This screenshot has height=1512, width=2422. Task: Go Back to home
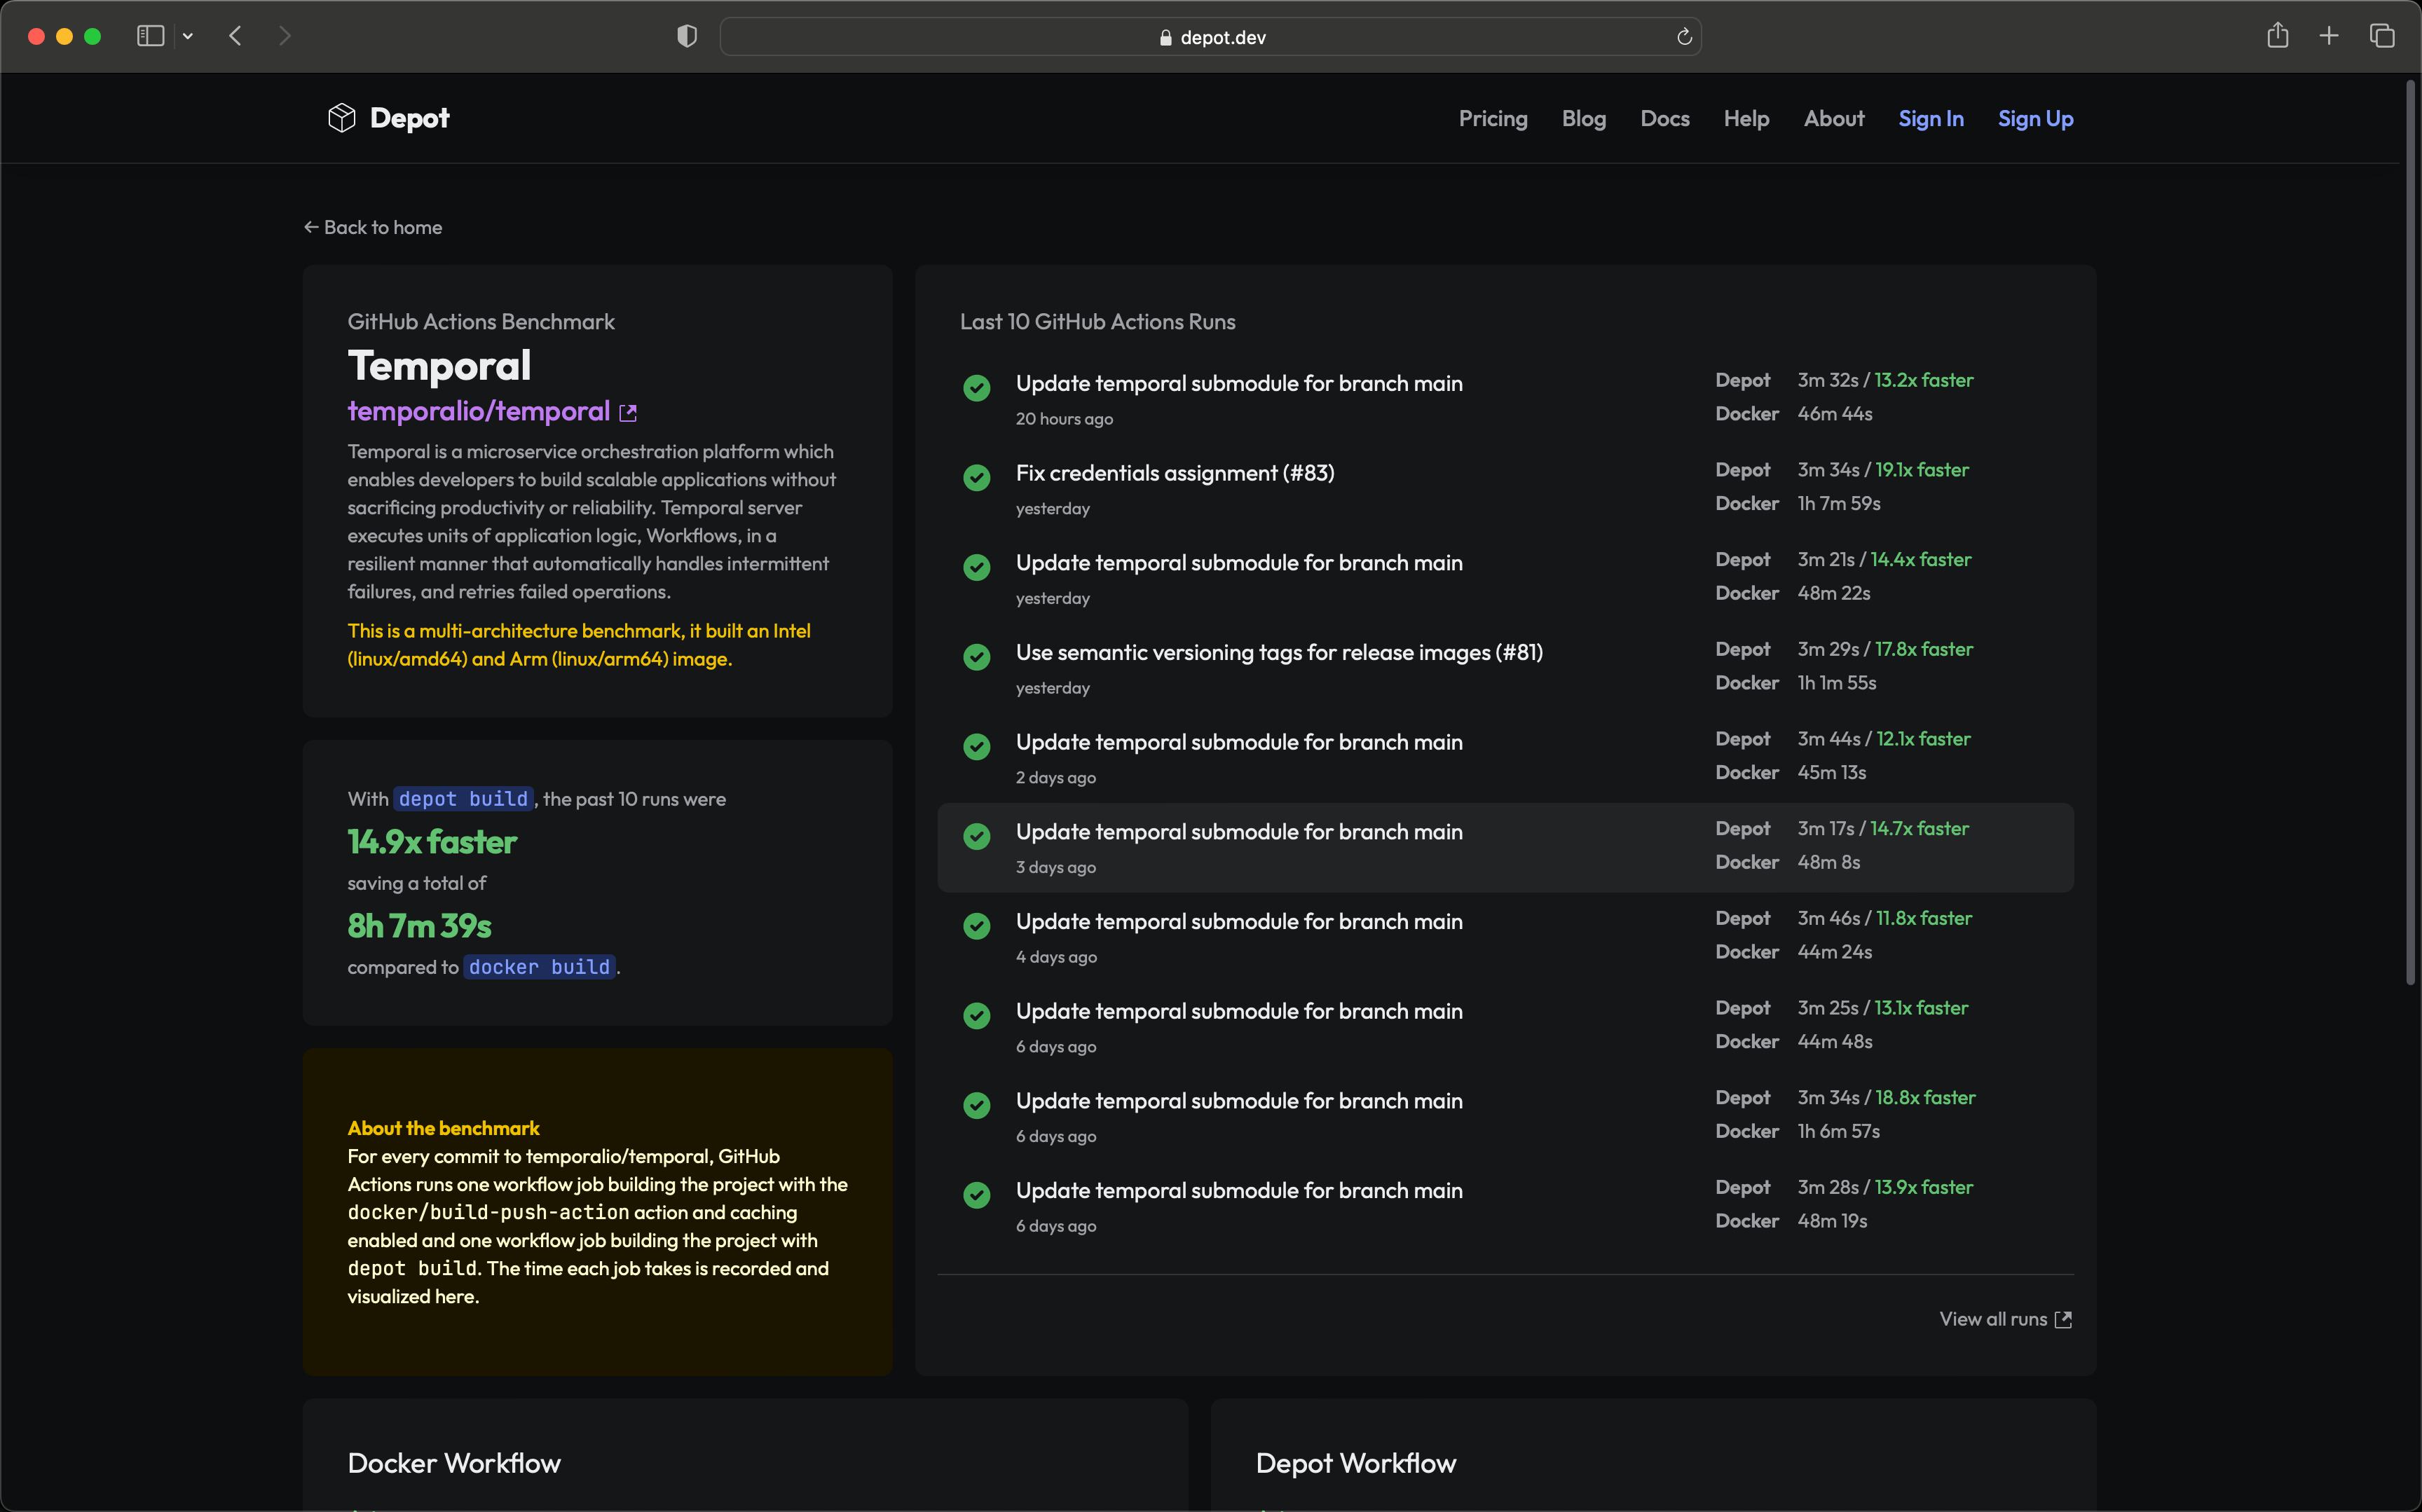(372, 227)
